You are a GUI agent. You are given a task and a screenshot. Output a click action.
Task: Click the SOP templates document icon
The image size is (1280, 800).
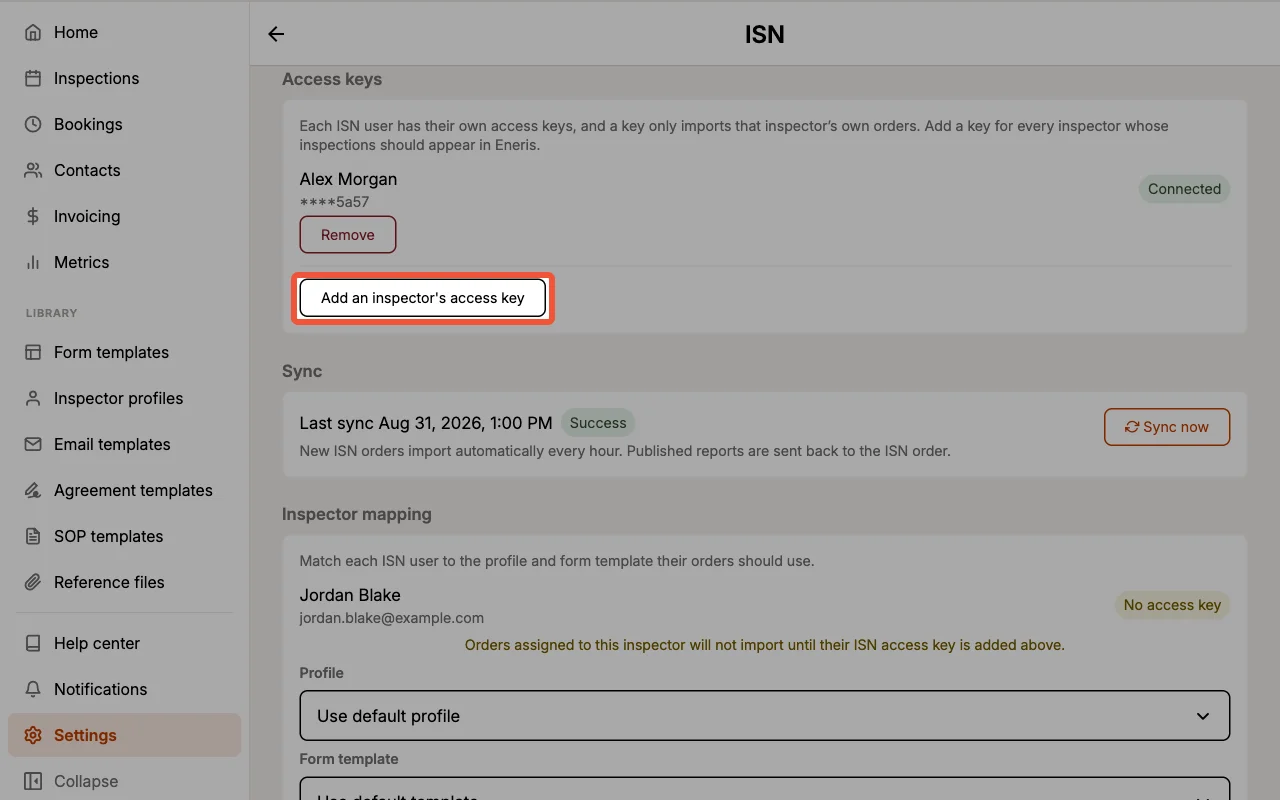33,536
